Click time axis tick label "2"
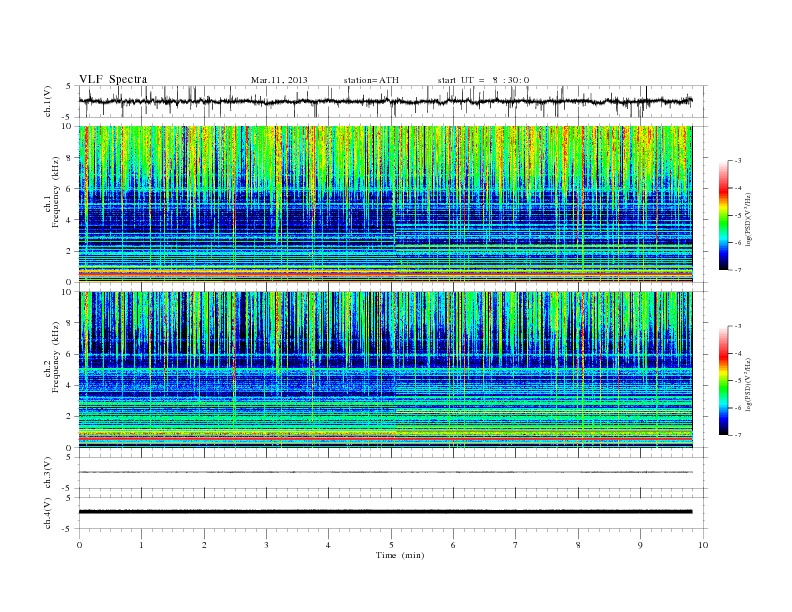 pos(204,545)
